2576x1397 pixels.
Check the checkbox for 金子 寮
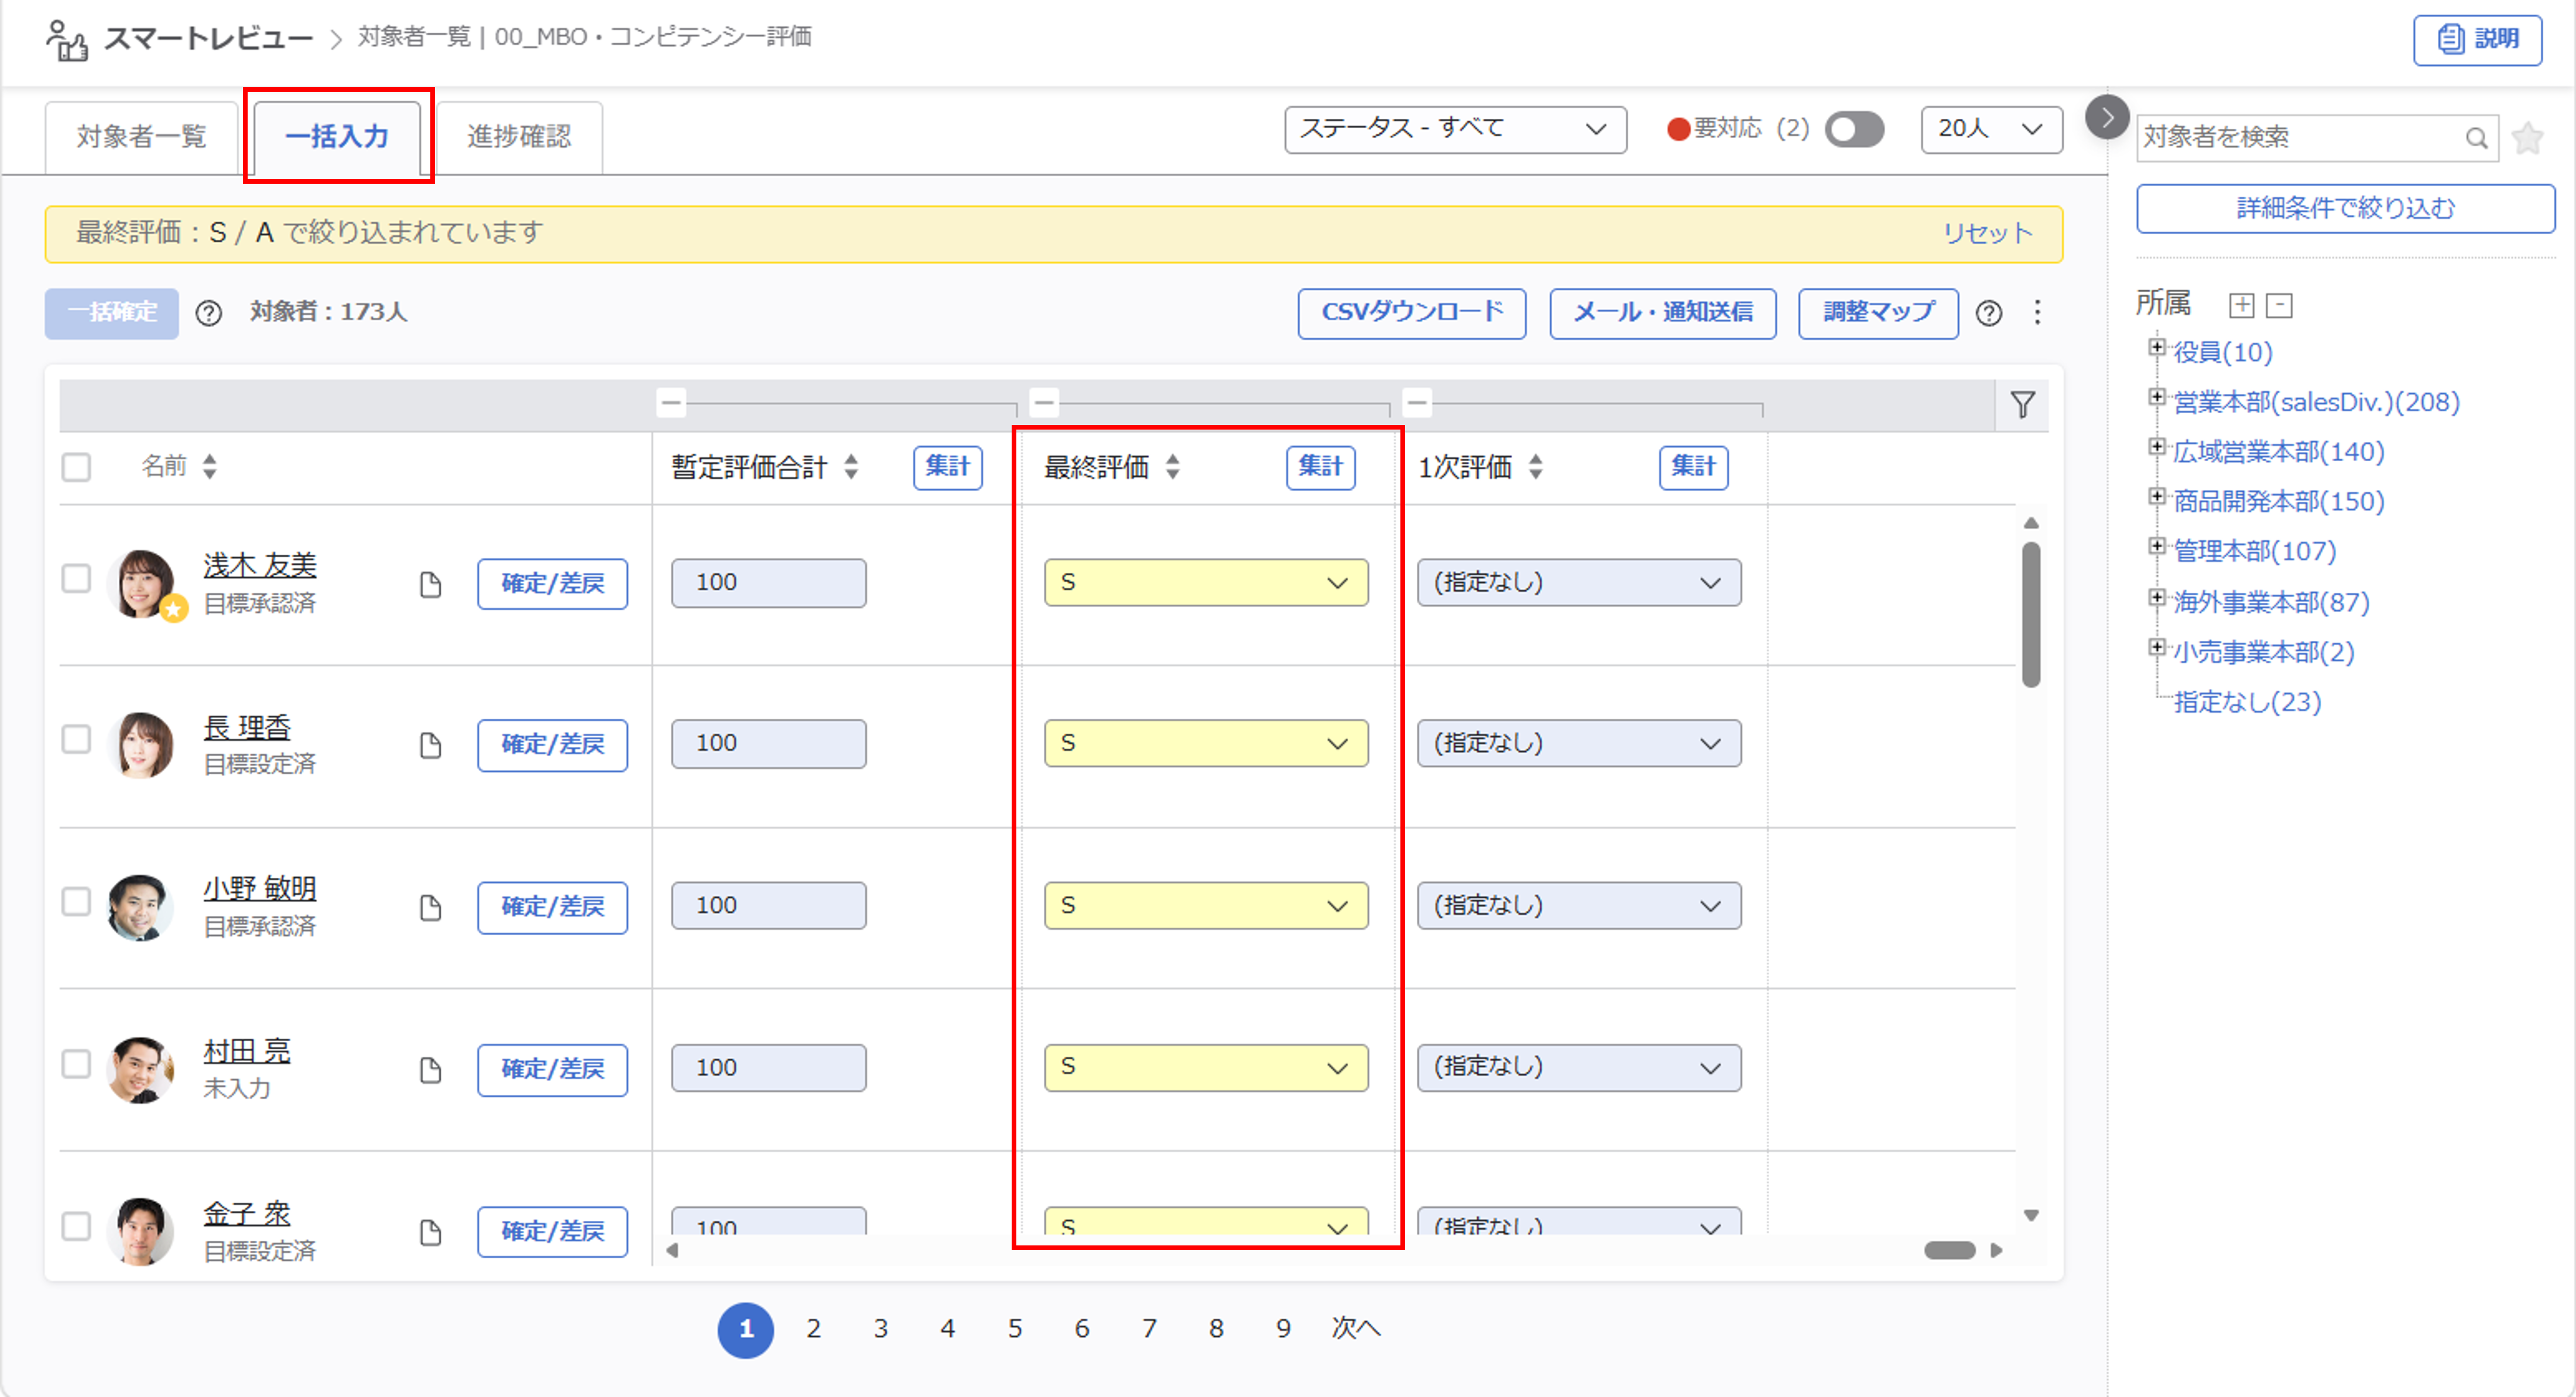click(76, 1226)
